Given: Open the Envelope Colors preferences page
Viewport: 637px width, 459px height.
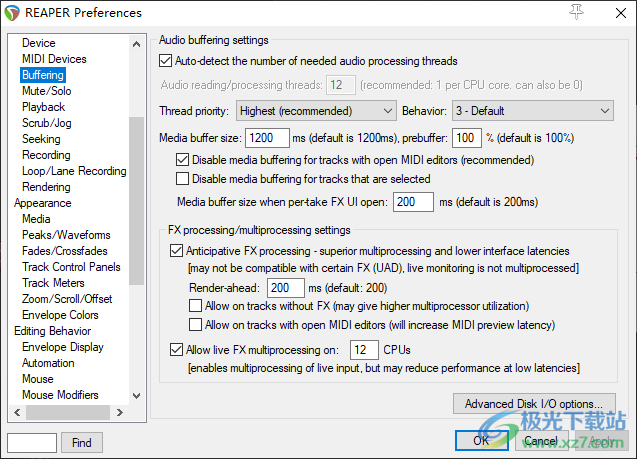Looking at the screenshot, I should coord(60,315).
